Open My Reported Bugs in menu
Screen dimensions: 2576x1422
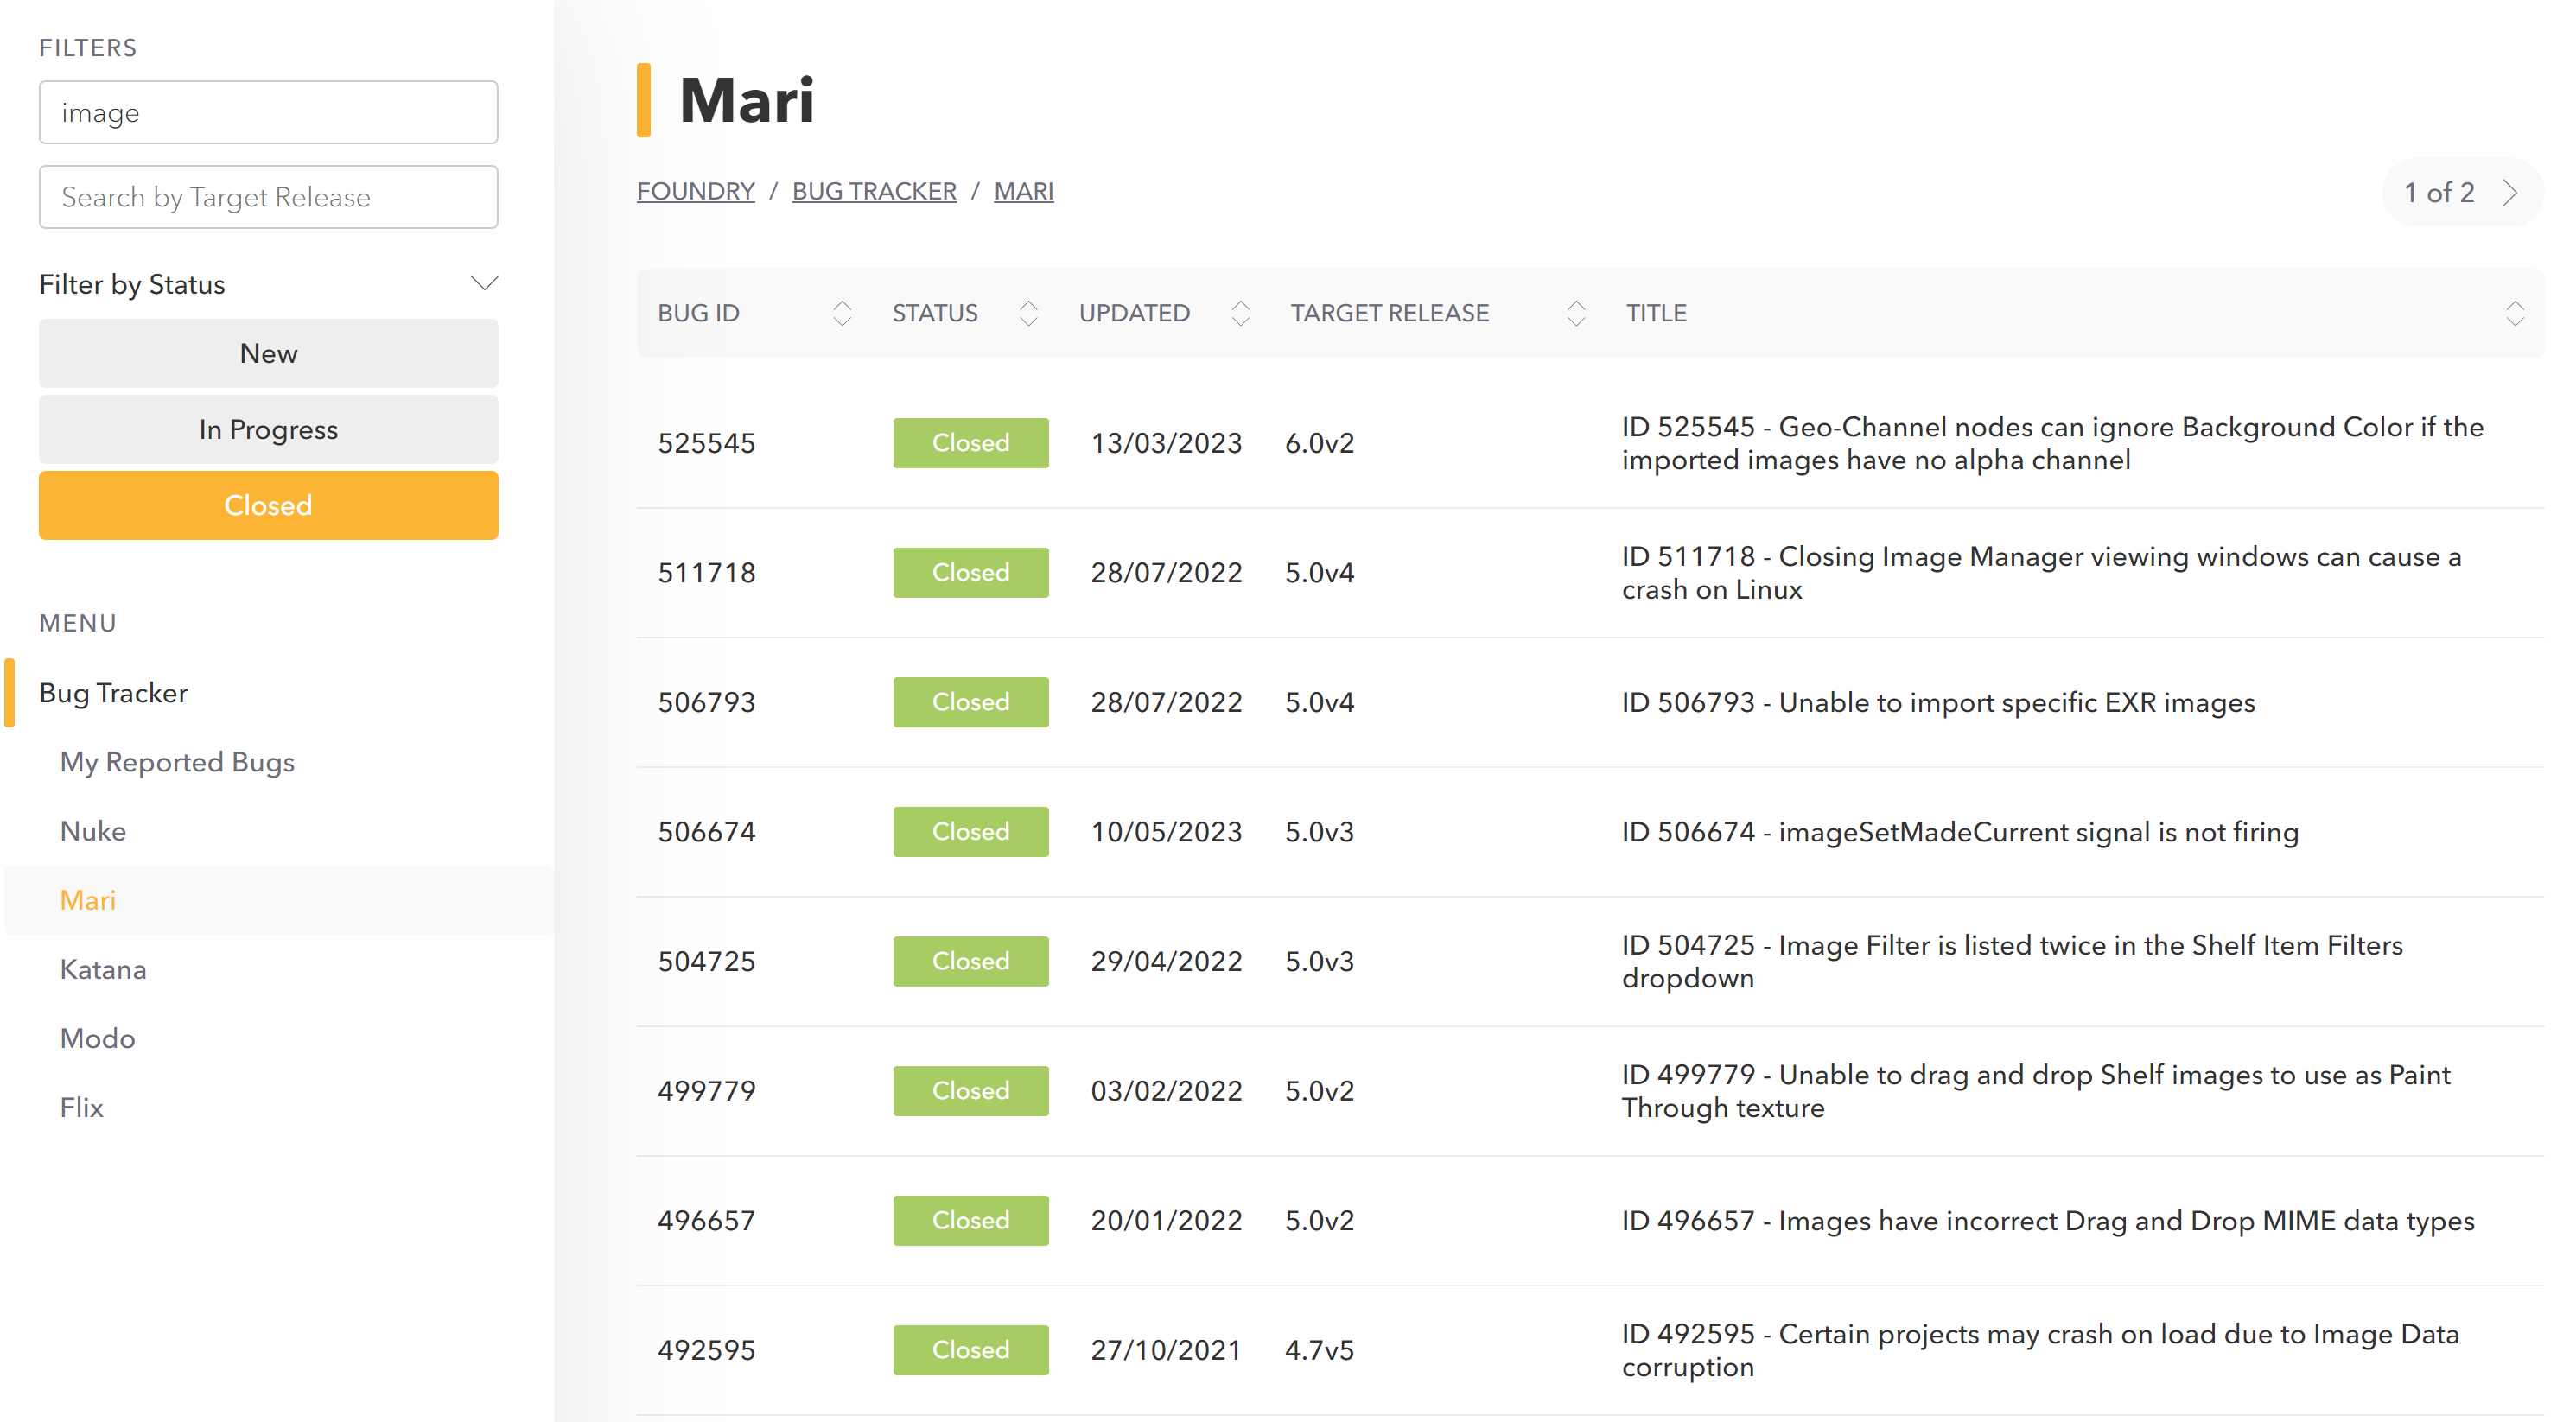[x=177, y=761]
